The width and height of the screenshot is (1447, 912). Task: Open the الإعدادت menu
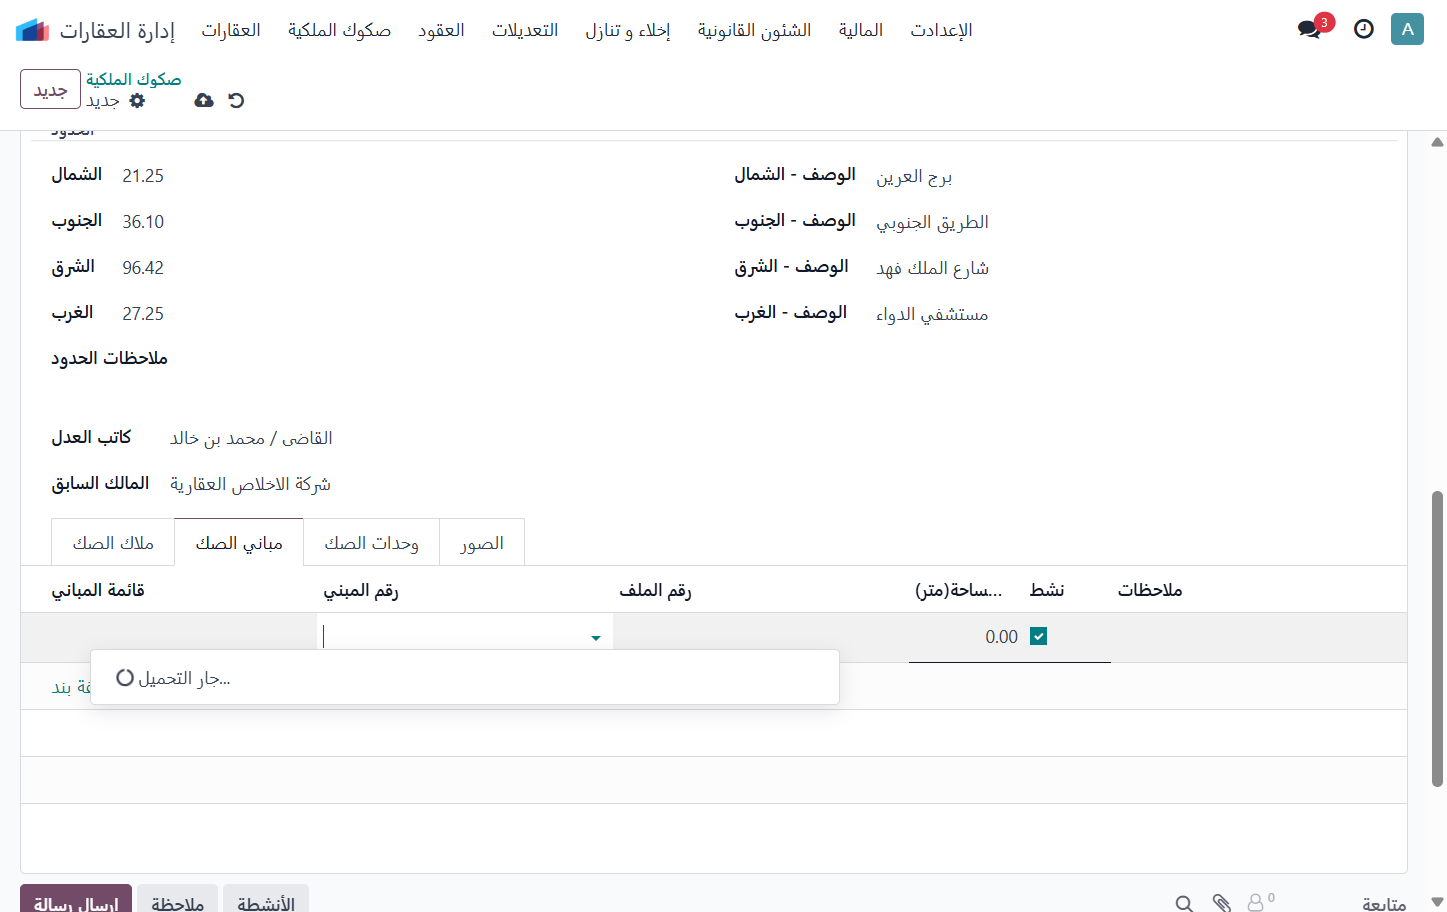tap(941, 30)
